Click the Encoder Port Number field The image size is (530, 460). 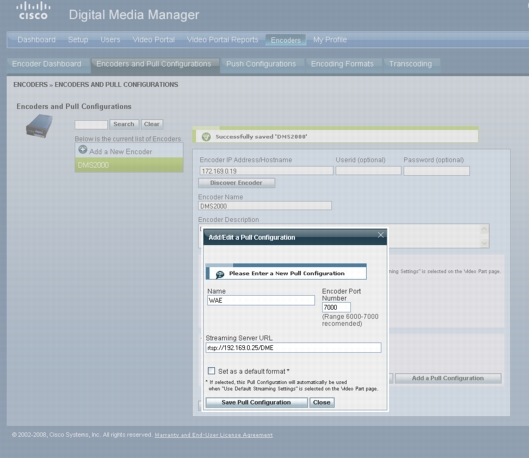(x=336, y=307)
